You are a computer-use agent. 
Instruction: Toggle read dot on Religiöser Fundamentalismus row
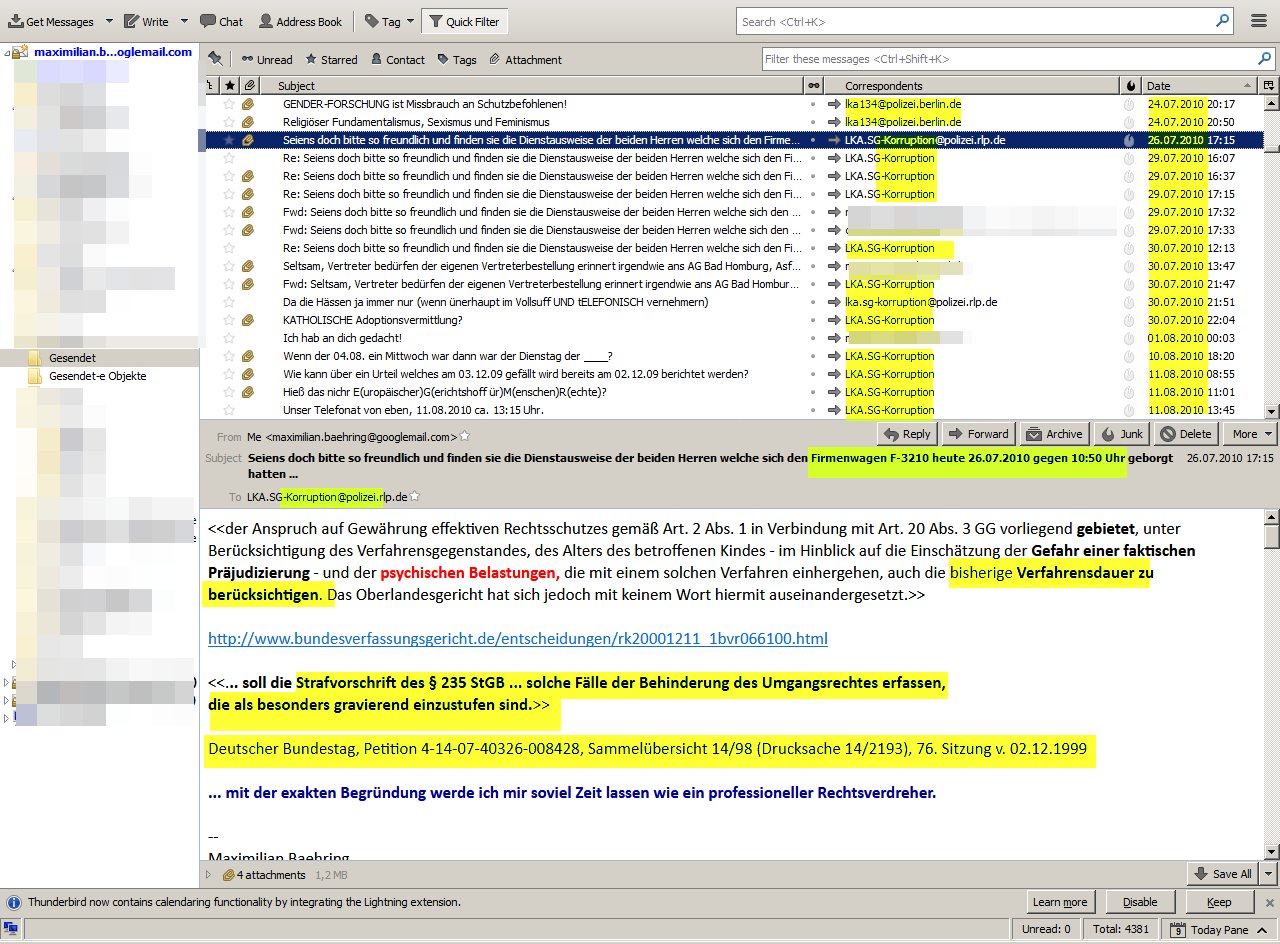pyautogui.click(x=814, y=122)
